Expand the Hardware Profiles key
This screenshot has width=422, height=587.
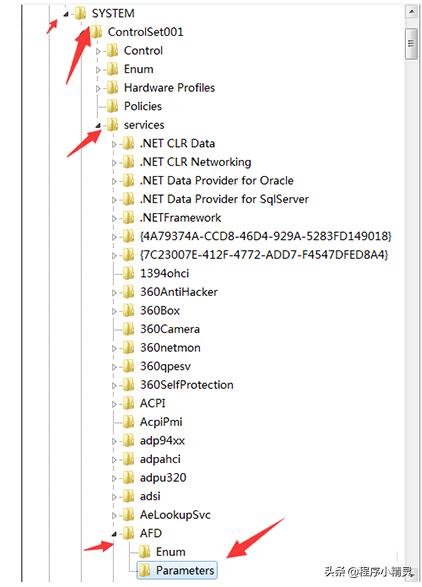tap(98, 88)
